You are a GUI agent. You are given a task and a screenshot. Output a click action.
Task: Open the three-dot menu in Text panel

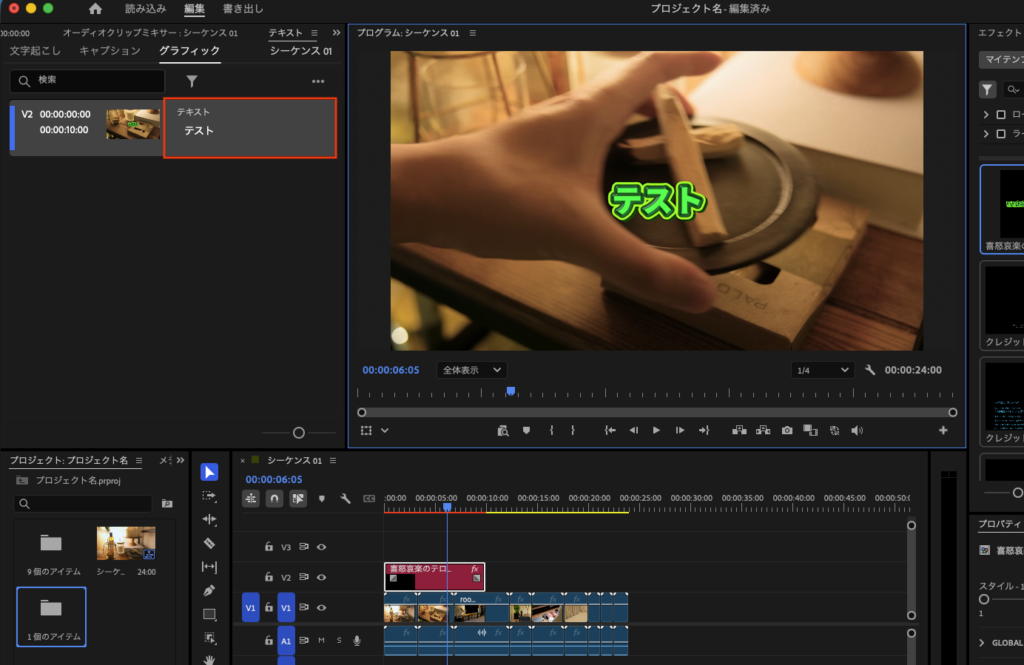click(x=318, y=81)
